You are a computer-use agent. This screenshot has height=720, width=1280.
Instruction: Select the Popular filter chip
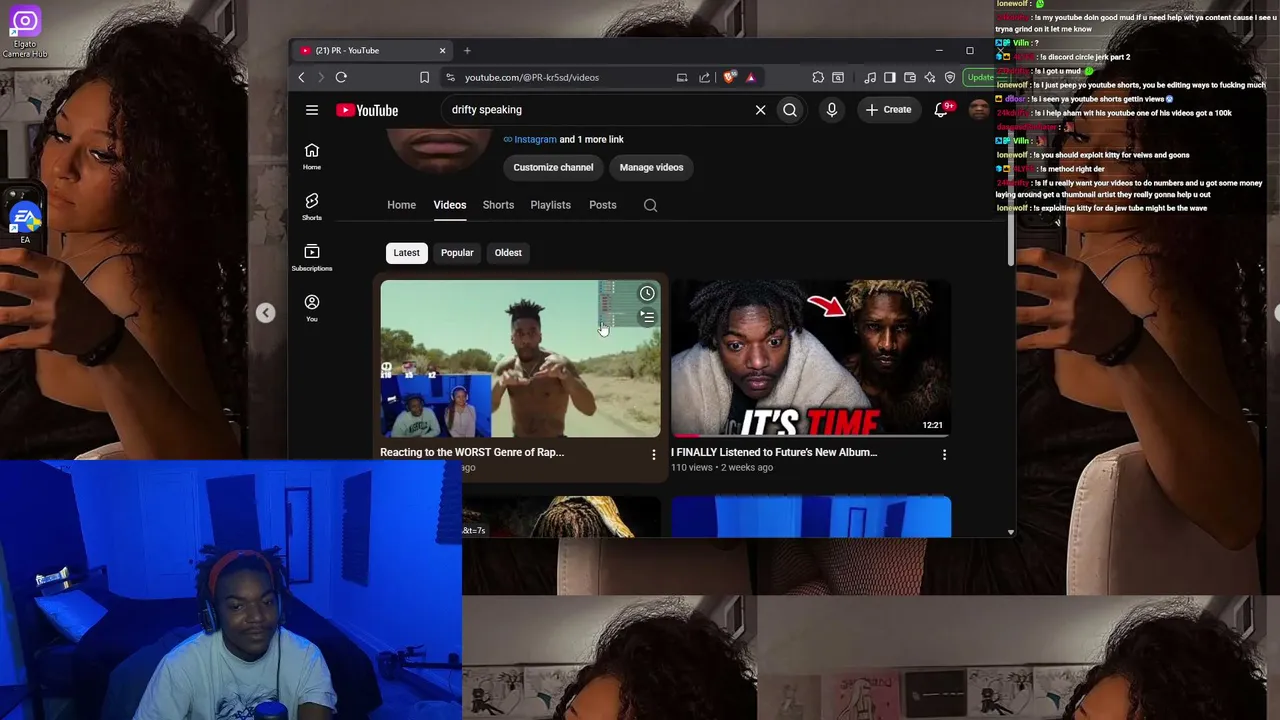457,253
